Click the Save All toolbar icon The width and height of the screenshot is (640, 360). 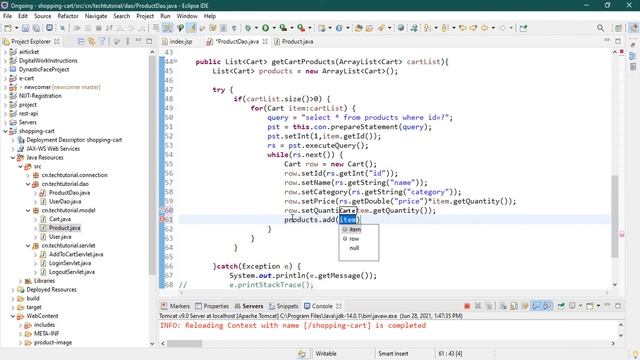click(x=36, y=28)
